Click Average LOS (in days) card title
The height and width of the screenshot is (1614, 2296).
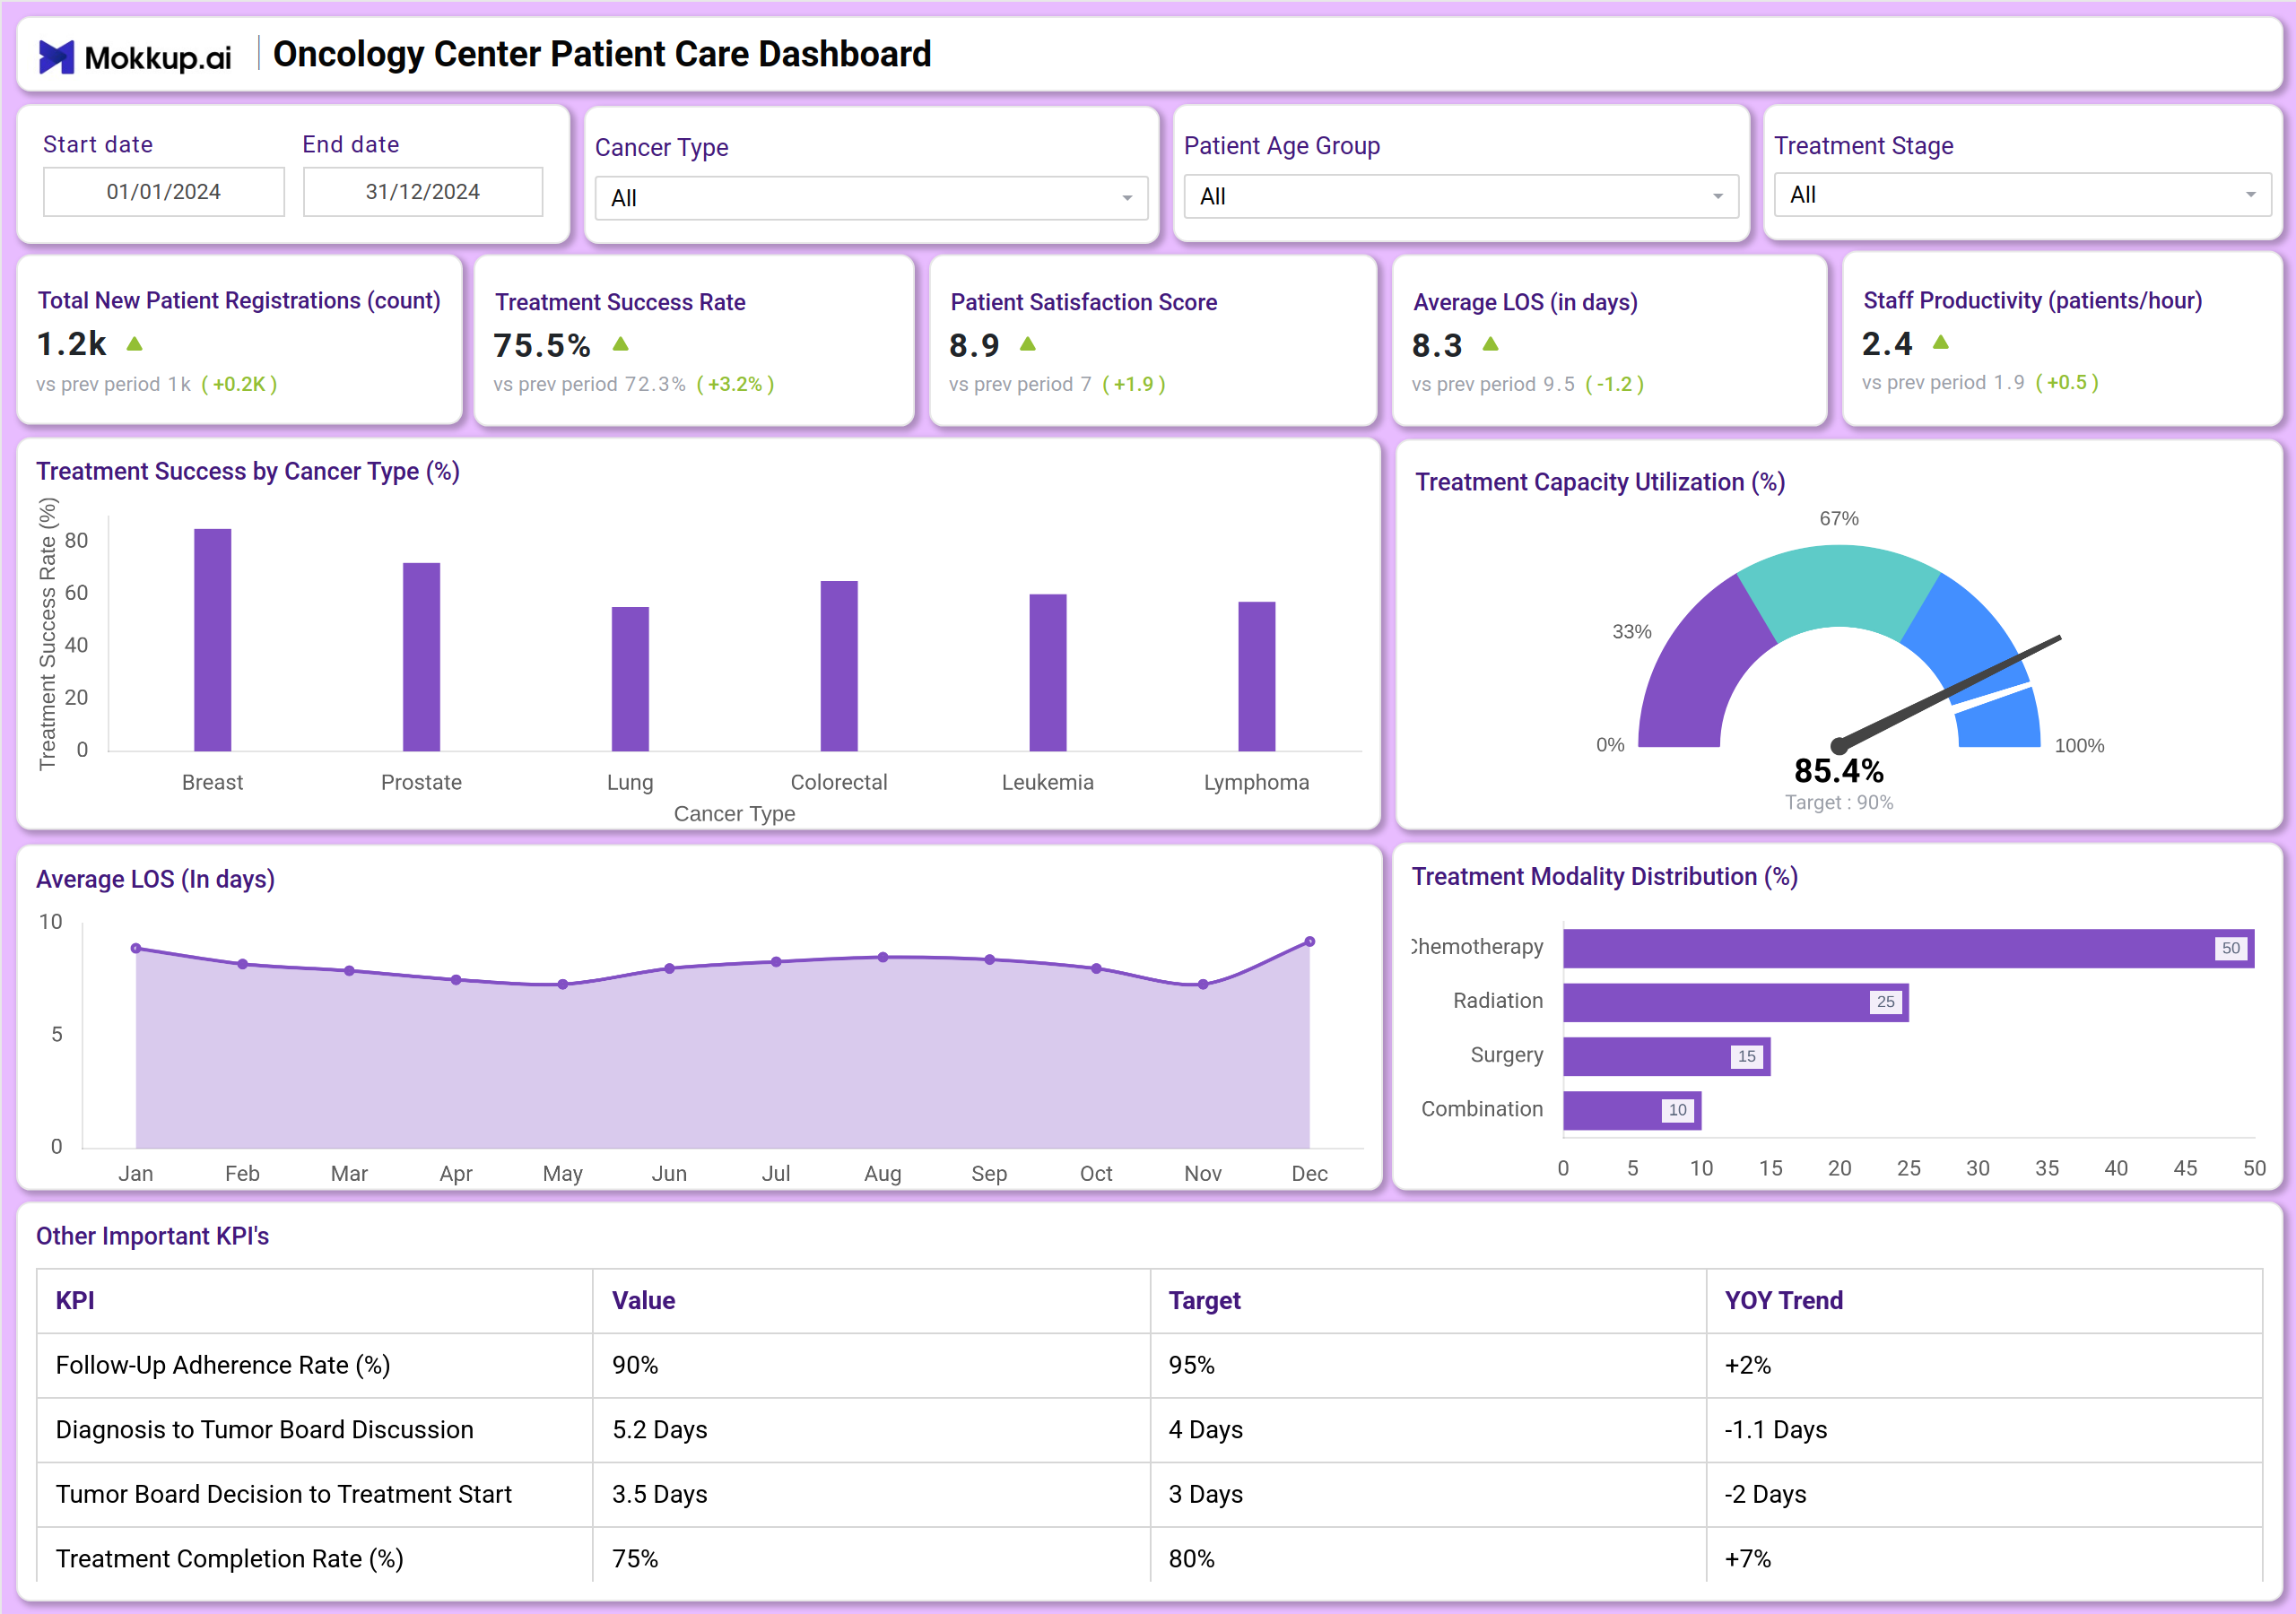pyautogui.click(x=1526, y=302)
